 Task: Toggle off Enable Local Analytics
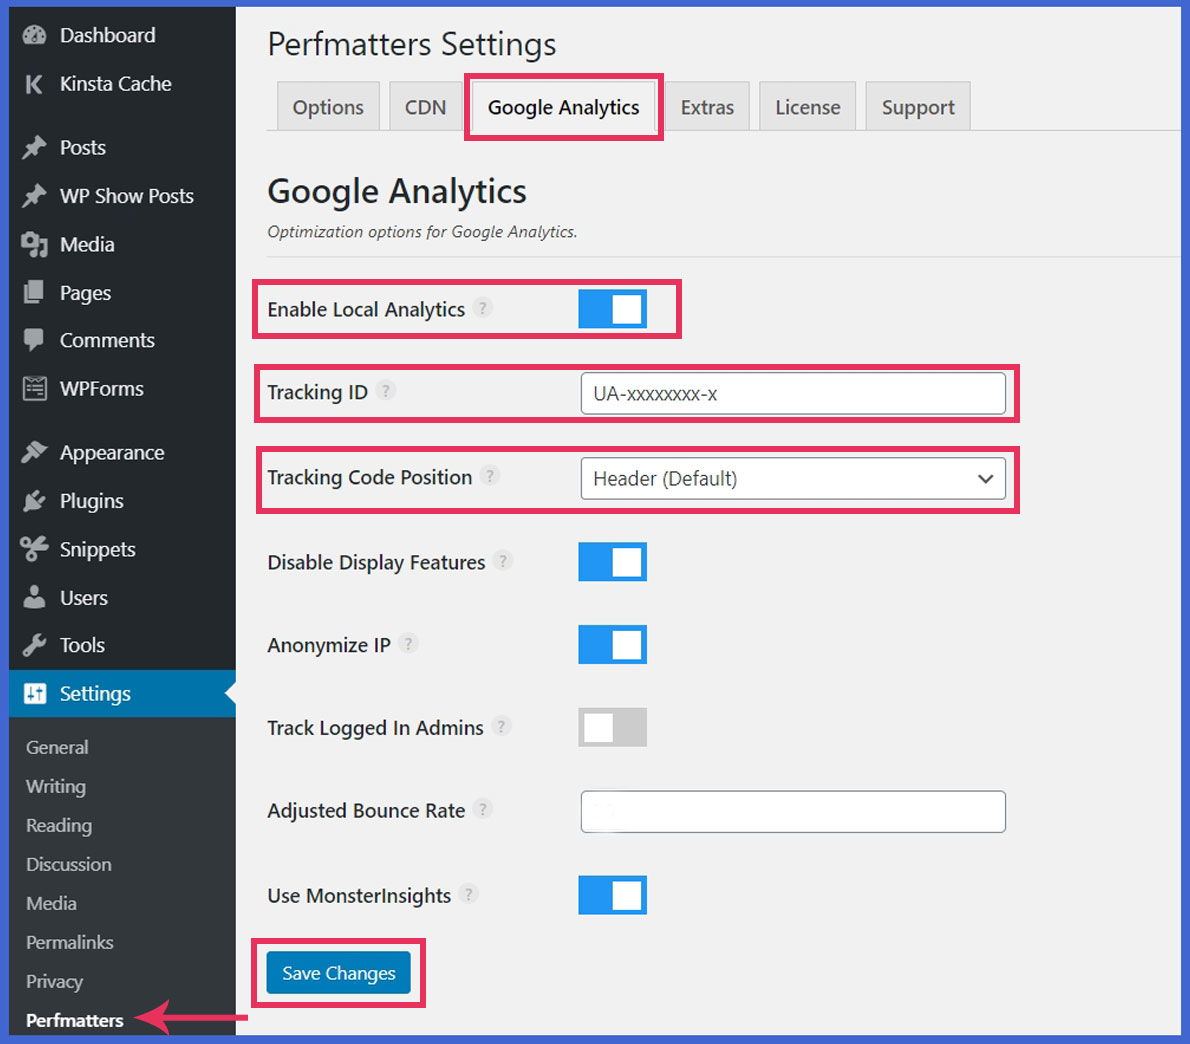(612, 309)
